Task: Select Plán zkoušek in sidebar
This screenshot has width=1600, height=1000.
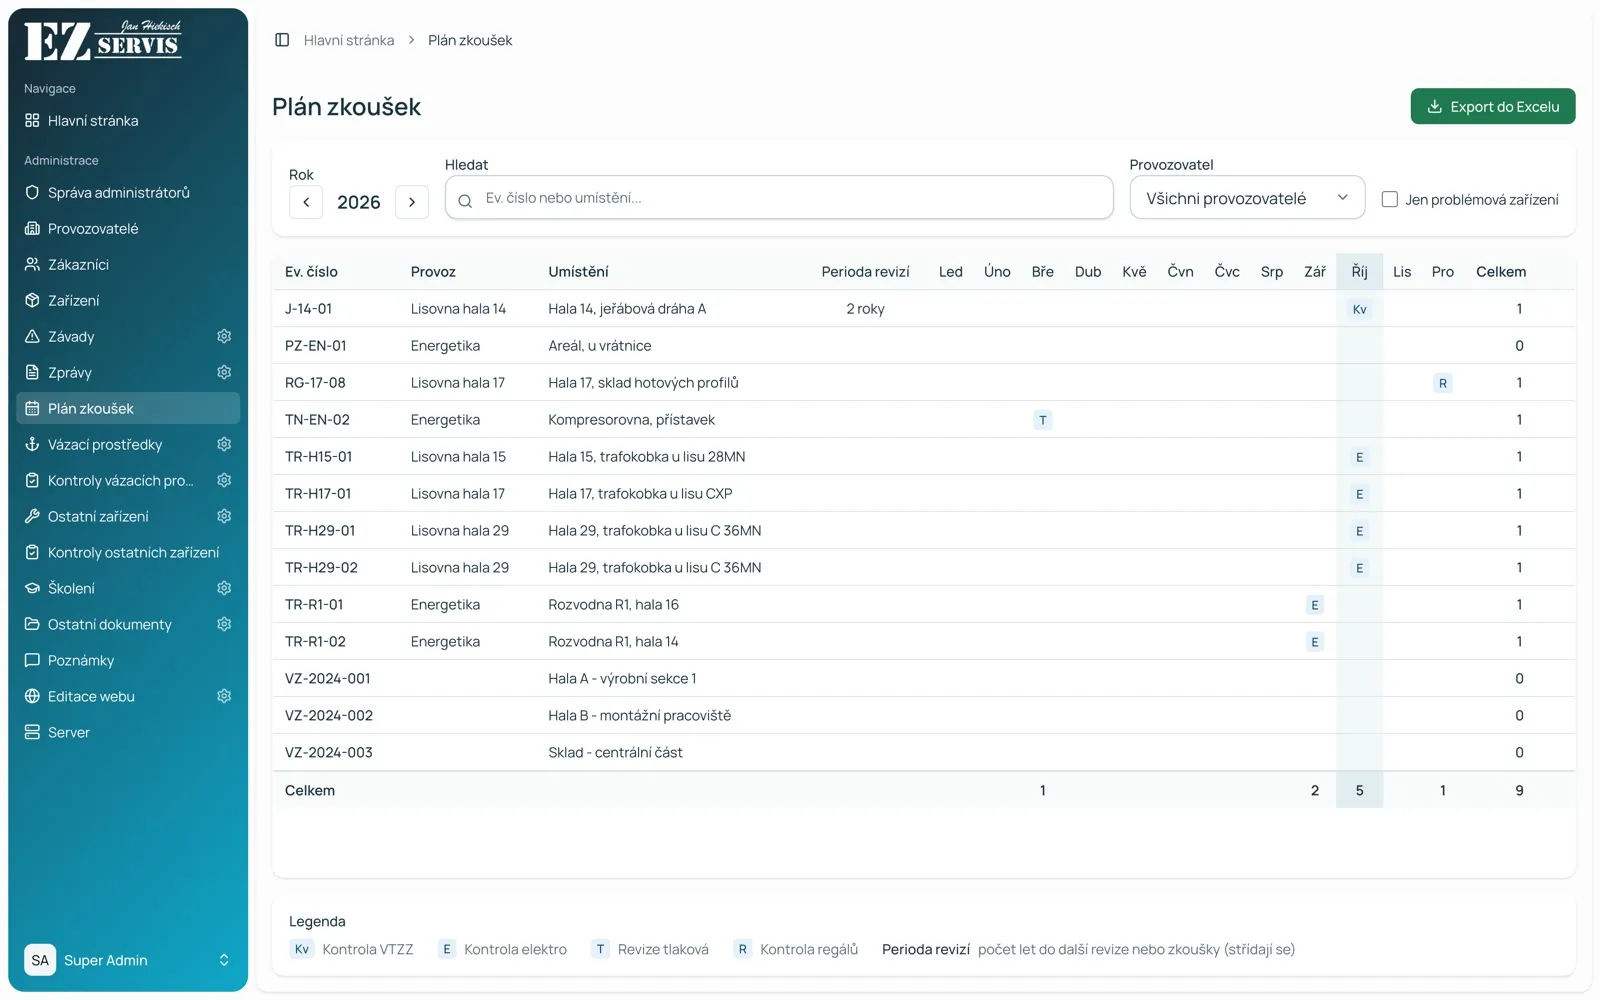Action: click(128, 408)
